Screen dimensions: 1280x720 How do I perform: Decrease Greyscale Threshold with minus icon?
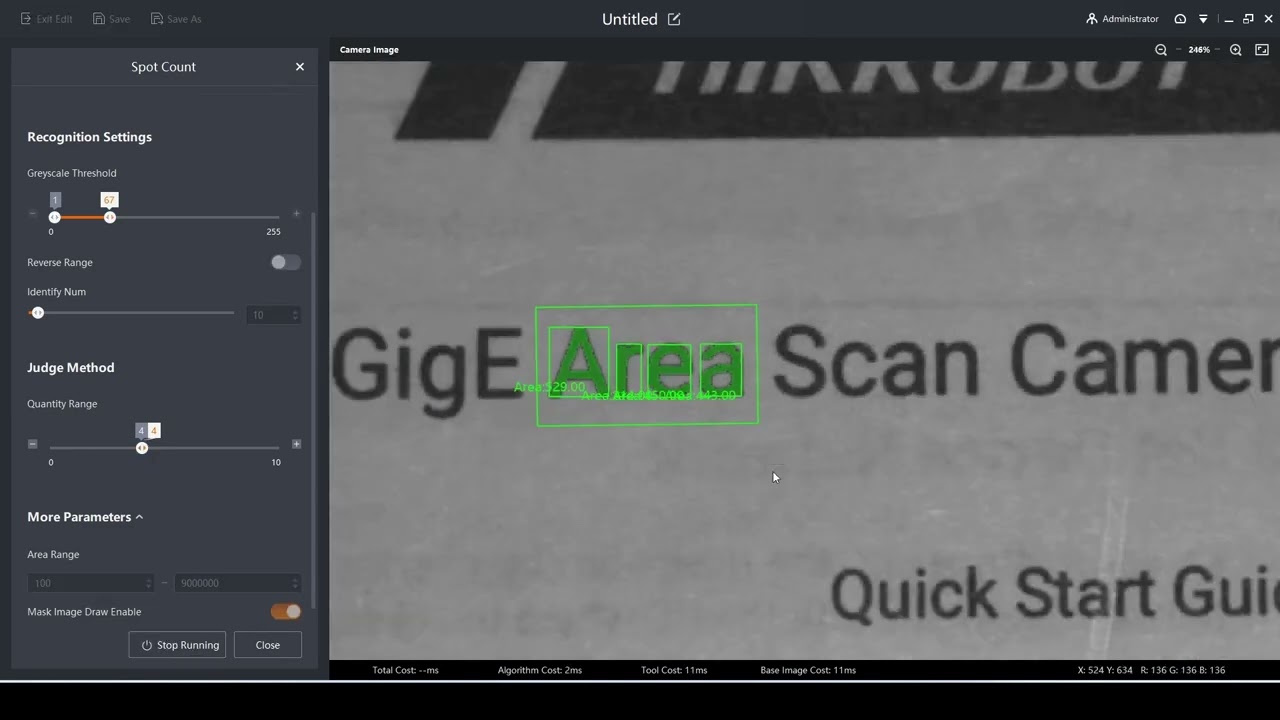coord(33,214)
